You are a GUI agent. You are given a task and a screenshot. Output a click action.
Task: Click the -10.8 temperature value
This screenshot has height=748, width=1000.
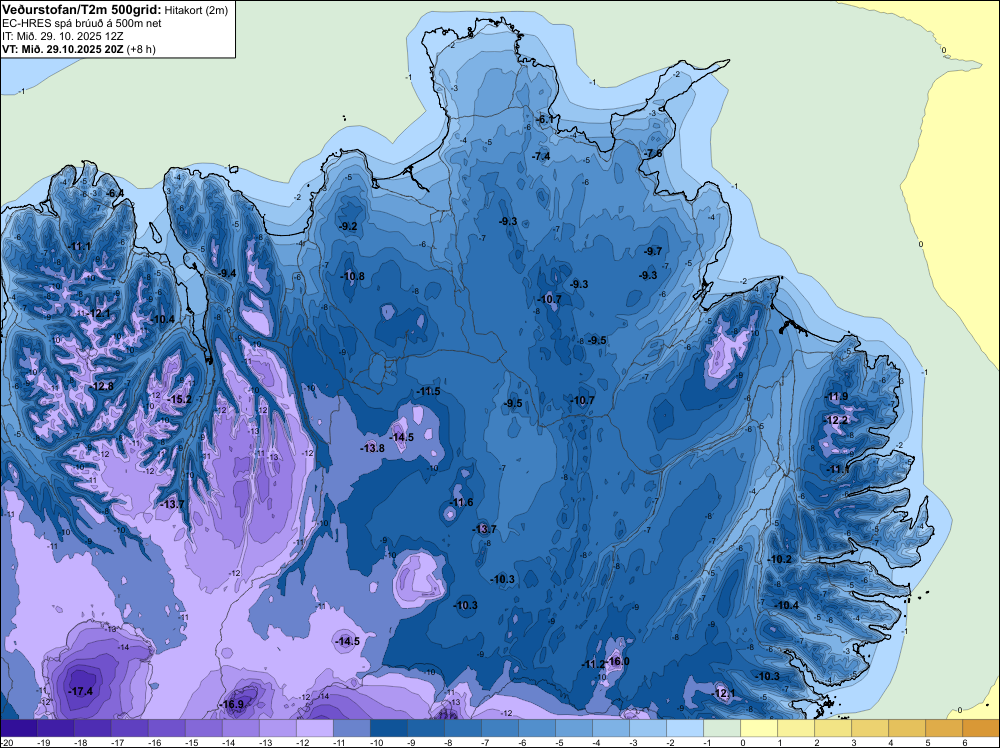coord(353,276)
